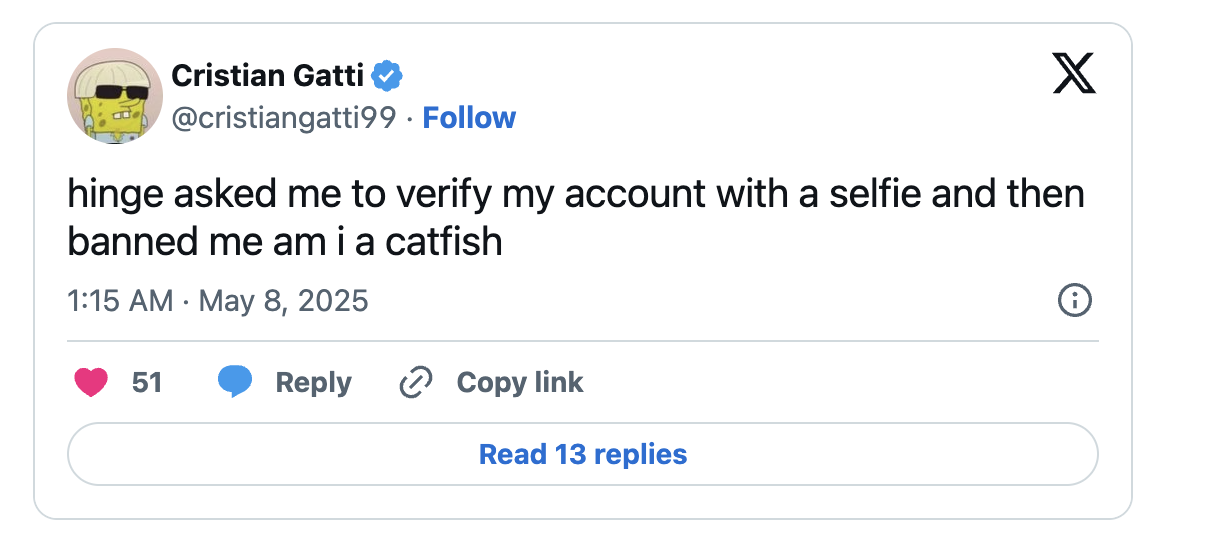Open the SpongeBob profile avatar
This screenshot has height=534, width=1222.
[x=114, y=96]
